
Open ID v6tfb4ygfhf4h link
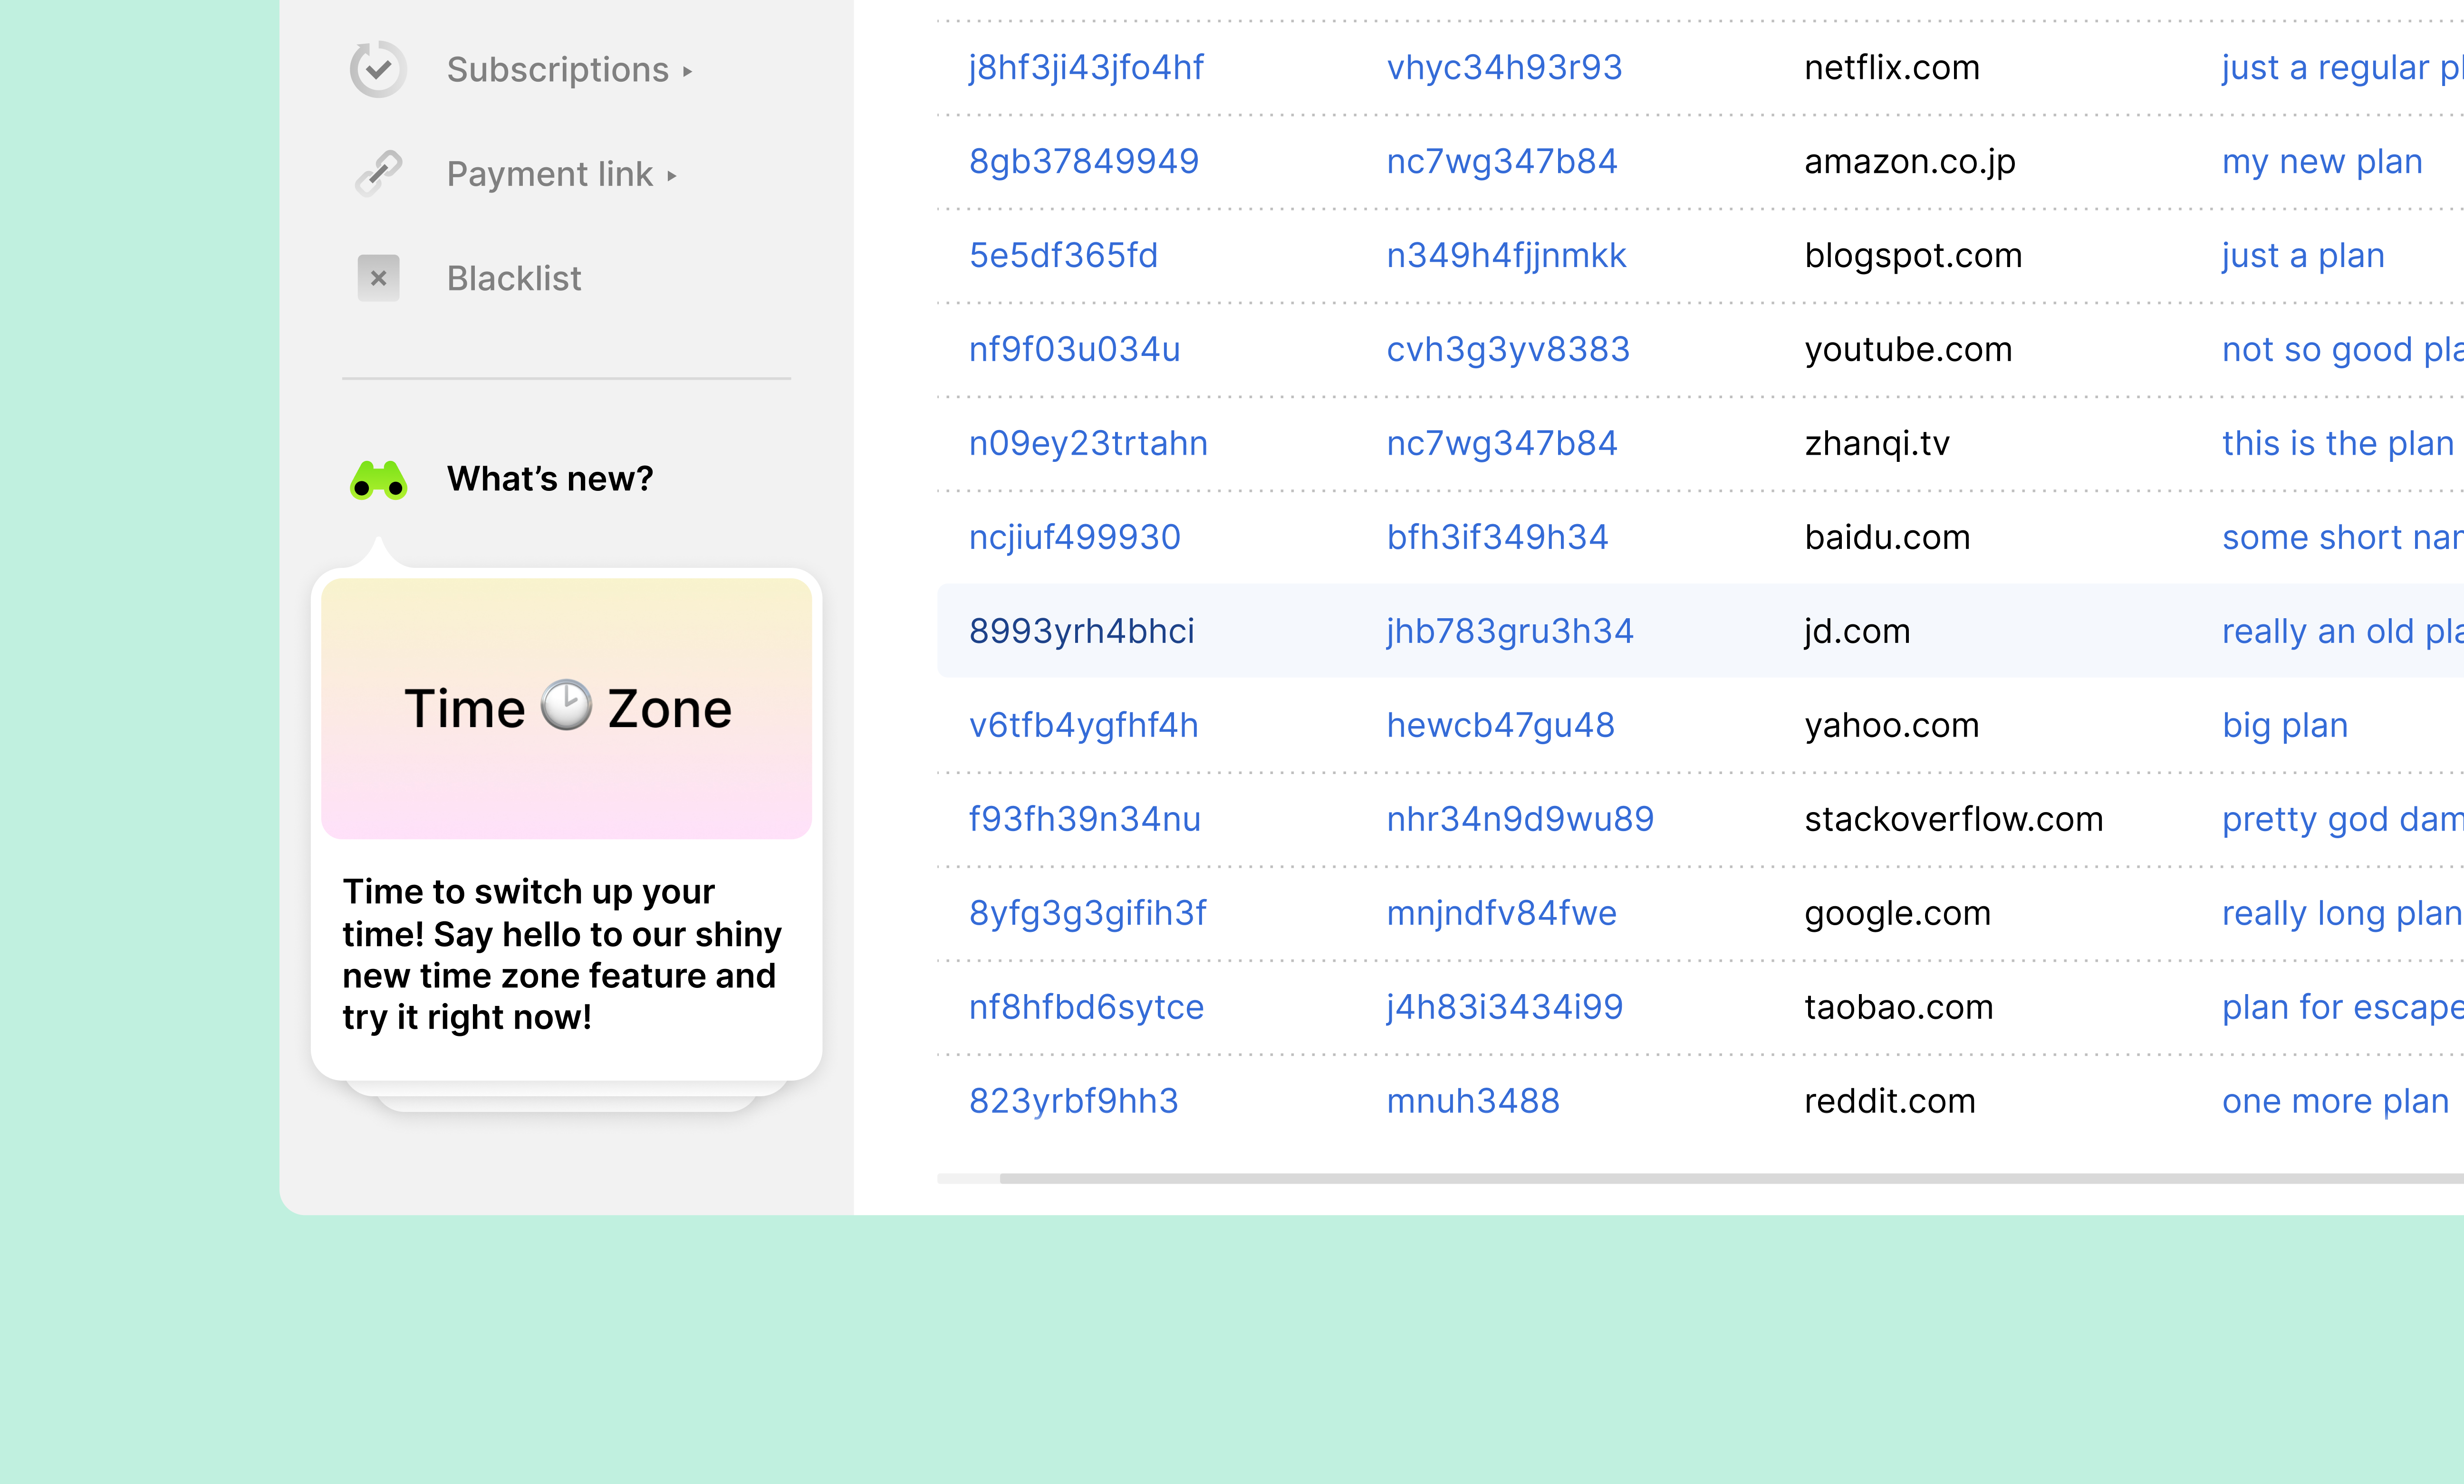click(1084, 725)
